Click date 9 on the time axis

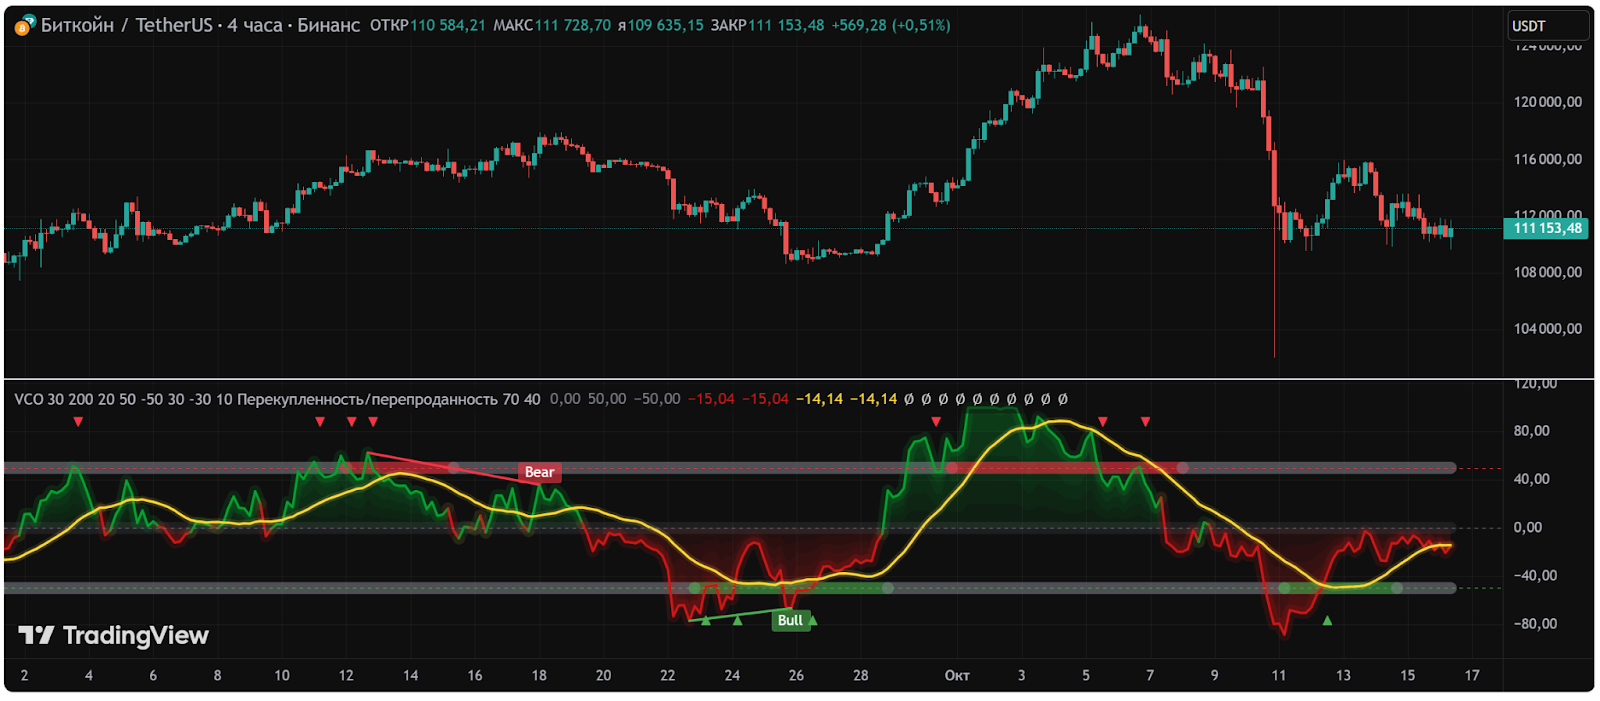pyautogui.click(x=1214, y=675)
